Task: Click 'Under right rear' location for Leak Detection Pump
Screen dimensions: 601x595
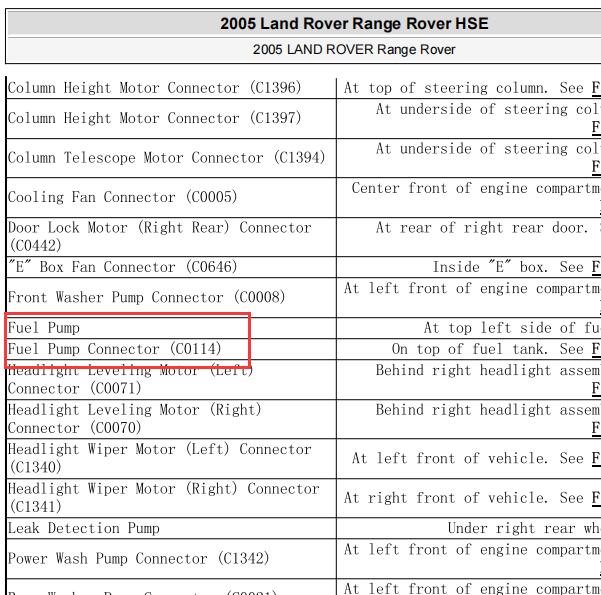Action: [x=511, y=528]
